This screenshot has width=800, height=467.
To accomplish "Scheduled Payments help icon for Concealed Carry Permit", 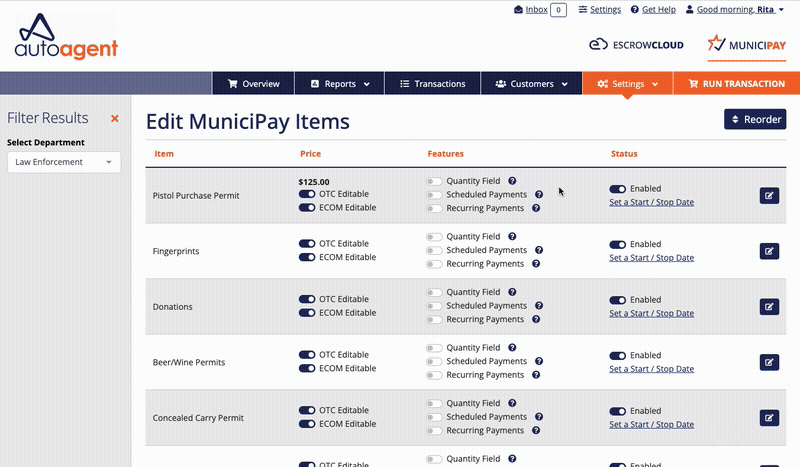I will tap(539, 417).
